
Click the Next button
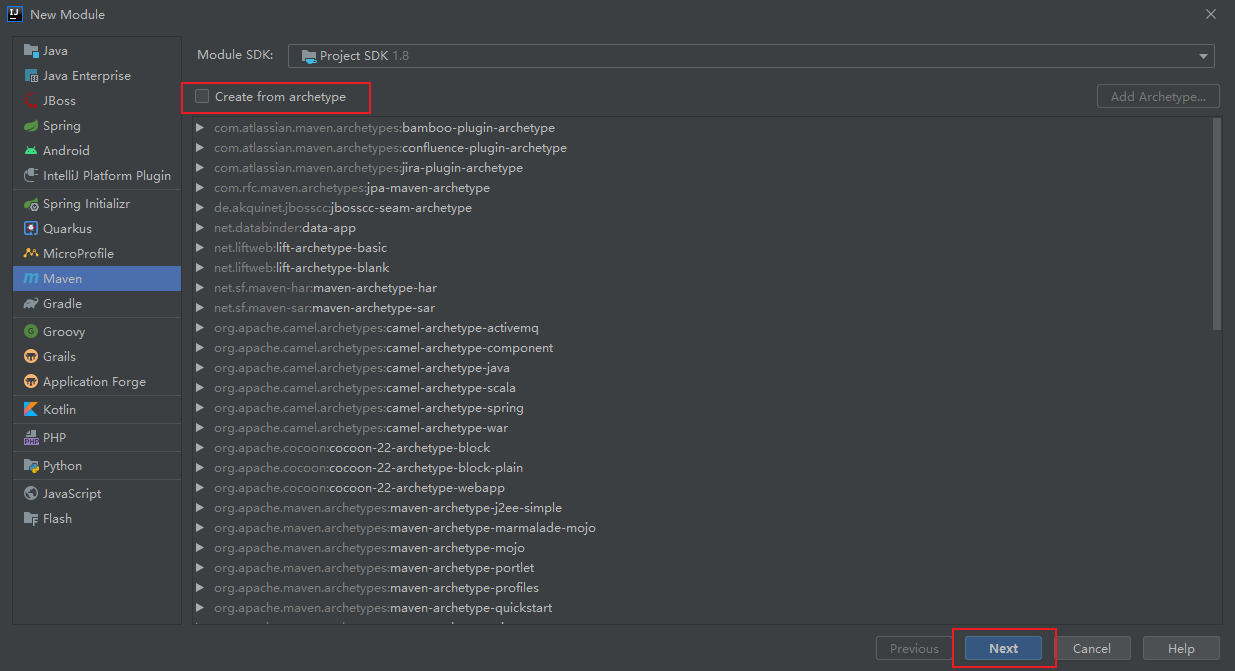click(1003, 648)
